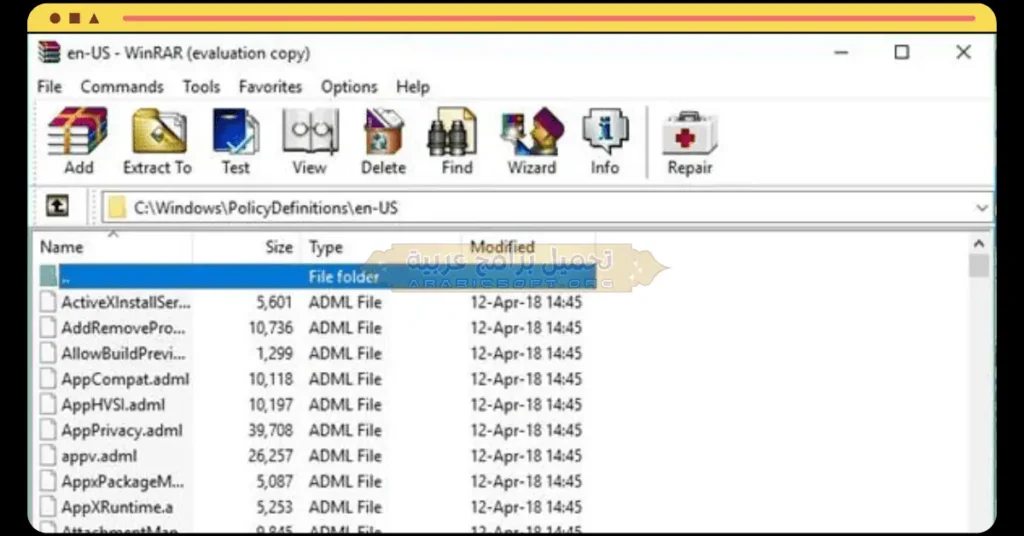The width and height of the screenshot is (1024, 536).
Task: Open the Favorites menu
Action: [270, 87]
